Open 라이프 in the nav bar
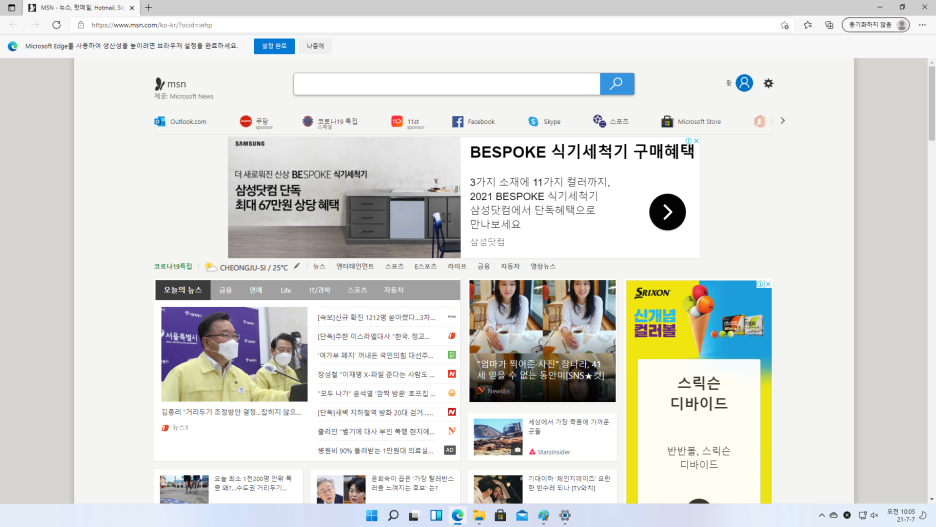This screenshot has width=936, height=527. coord(457,267)
